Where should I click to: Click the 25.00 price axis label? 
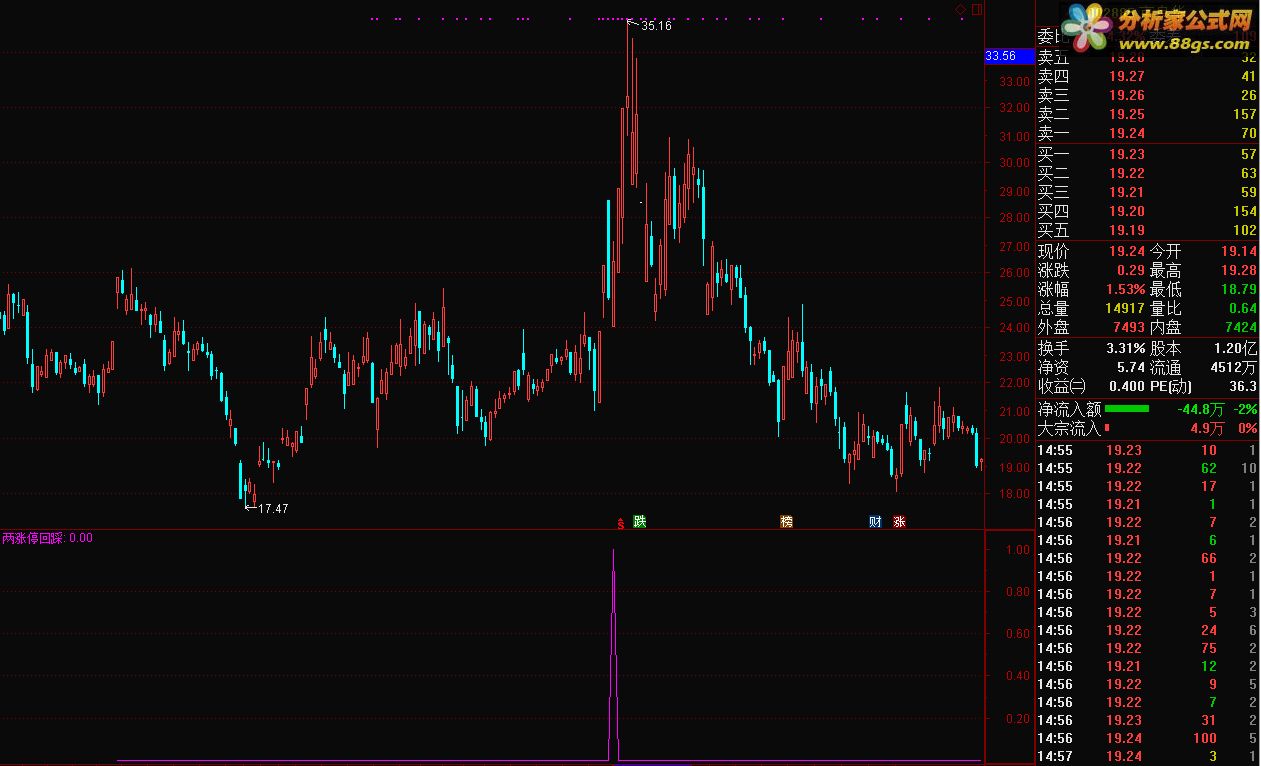click(1016, 301)
